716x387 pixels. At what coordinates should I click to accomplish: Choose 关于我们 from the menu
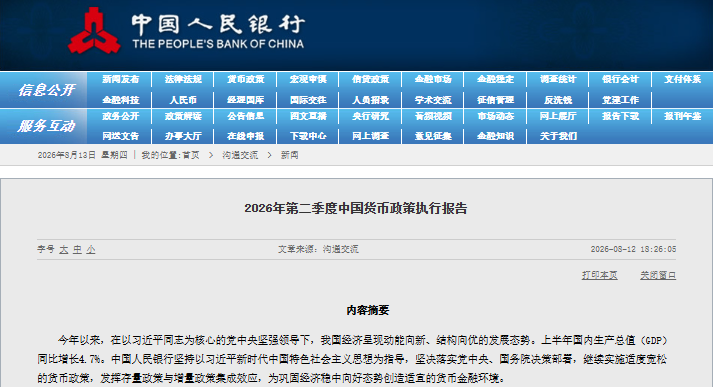click(558, 136)
